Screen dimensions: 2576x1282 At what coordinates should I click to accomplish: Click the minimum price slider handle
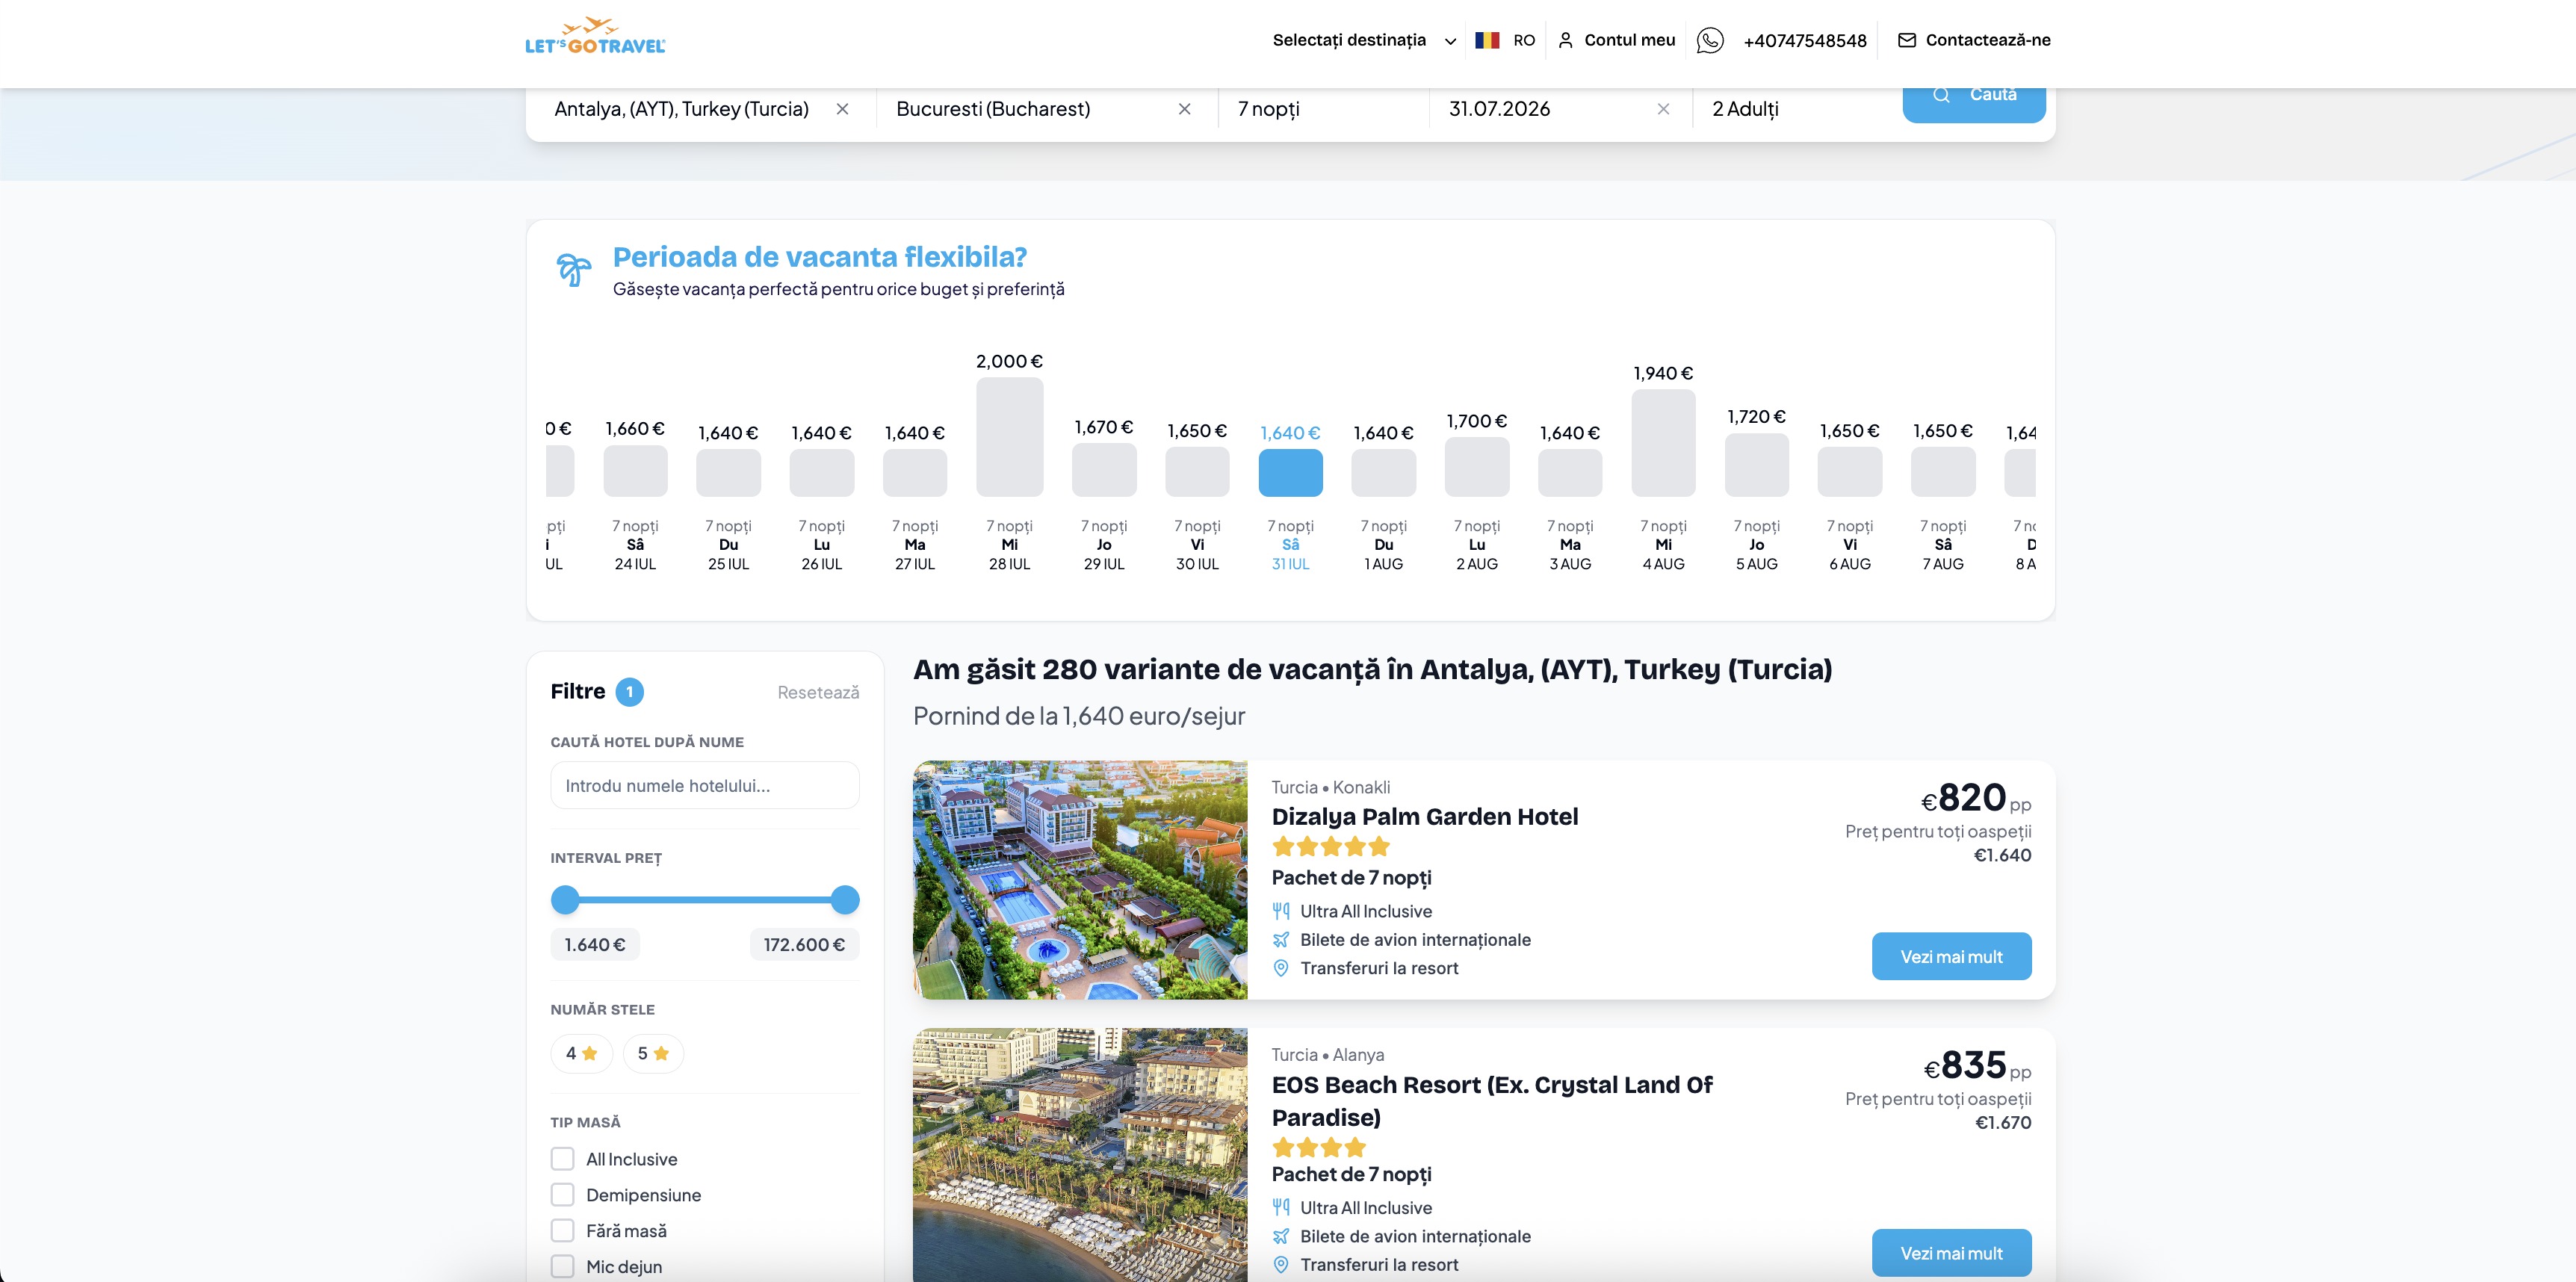565,900
